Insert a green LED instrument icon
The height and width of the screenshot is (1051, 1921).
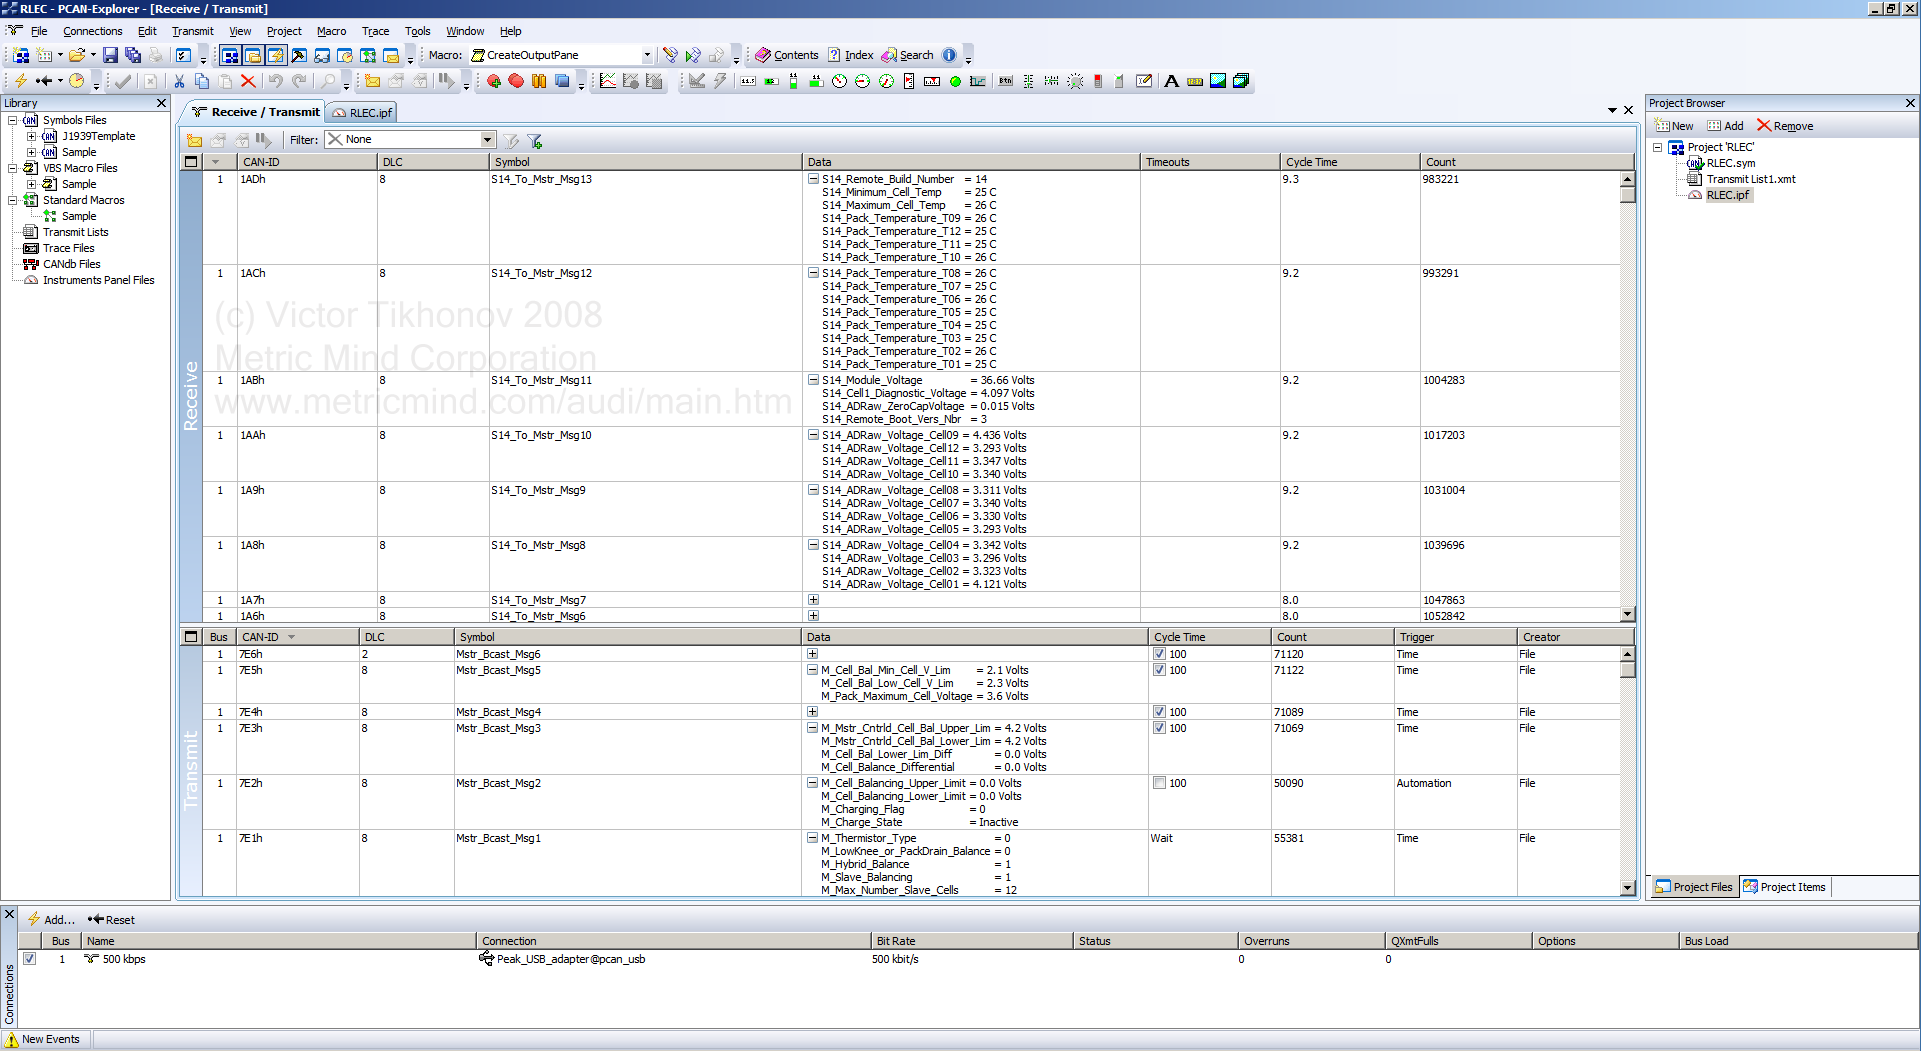955,81
